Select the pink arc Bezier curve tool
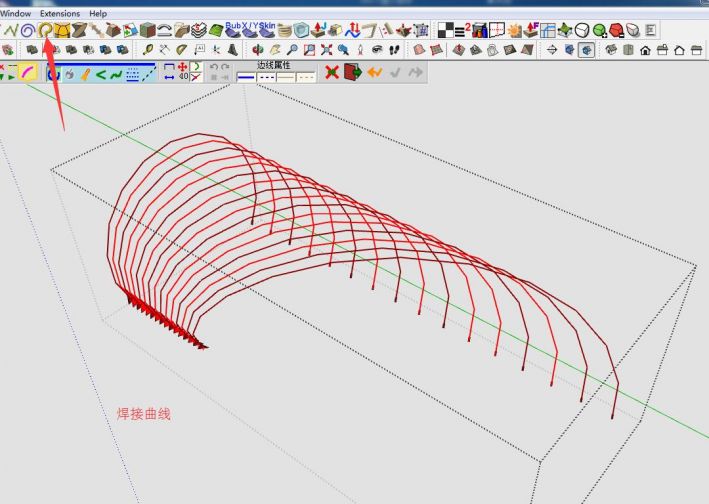The height and width of the screenshot is (504, 709). pyautogui.click(x=28, y=72)
